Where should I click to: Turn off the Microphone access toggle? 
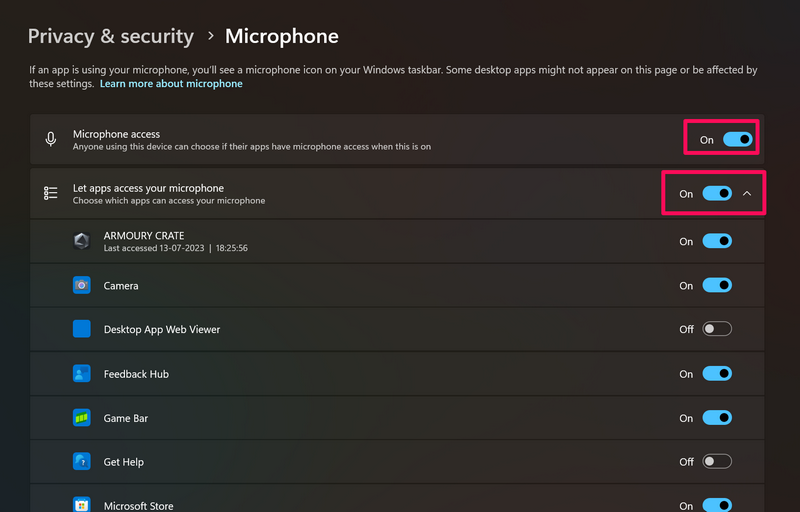pos(737,139)
